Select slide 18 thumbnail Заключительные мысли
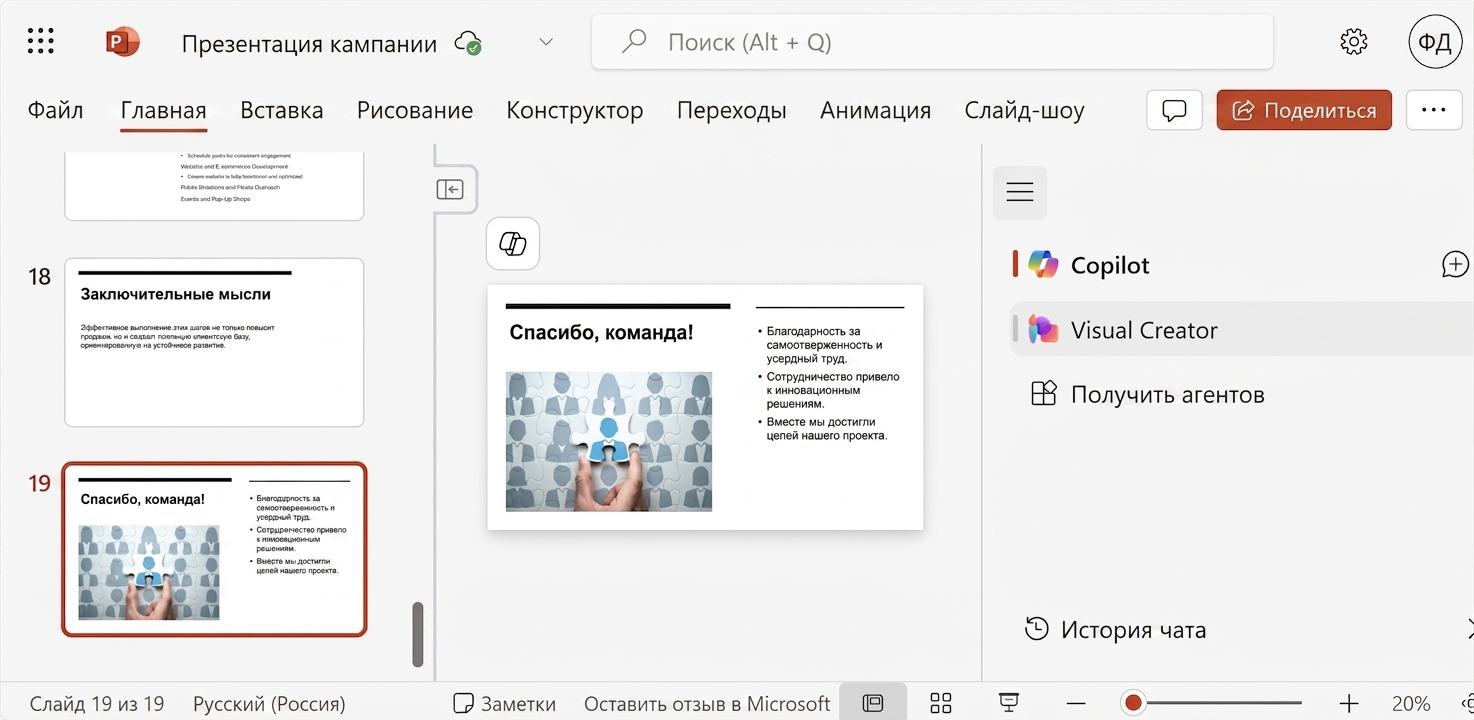Screen dimensions: 1474x720 (x=214, y=342)
